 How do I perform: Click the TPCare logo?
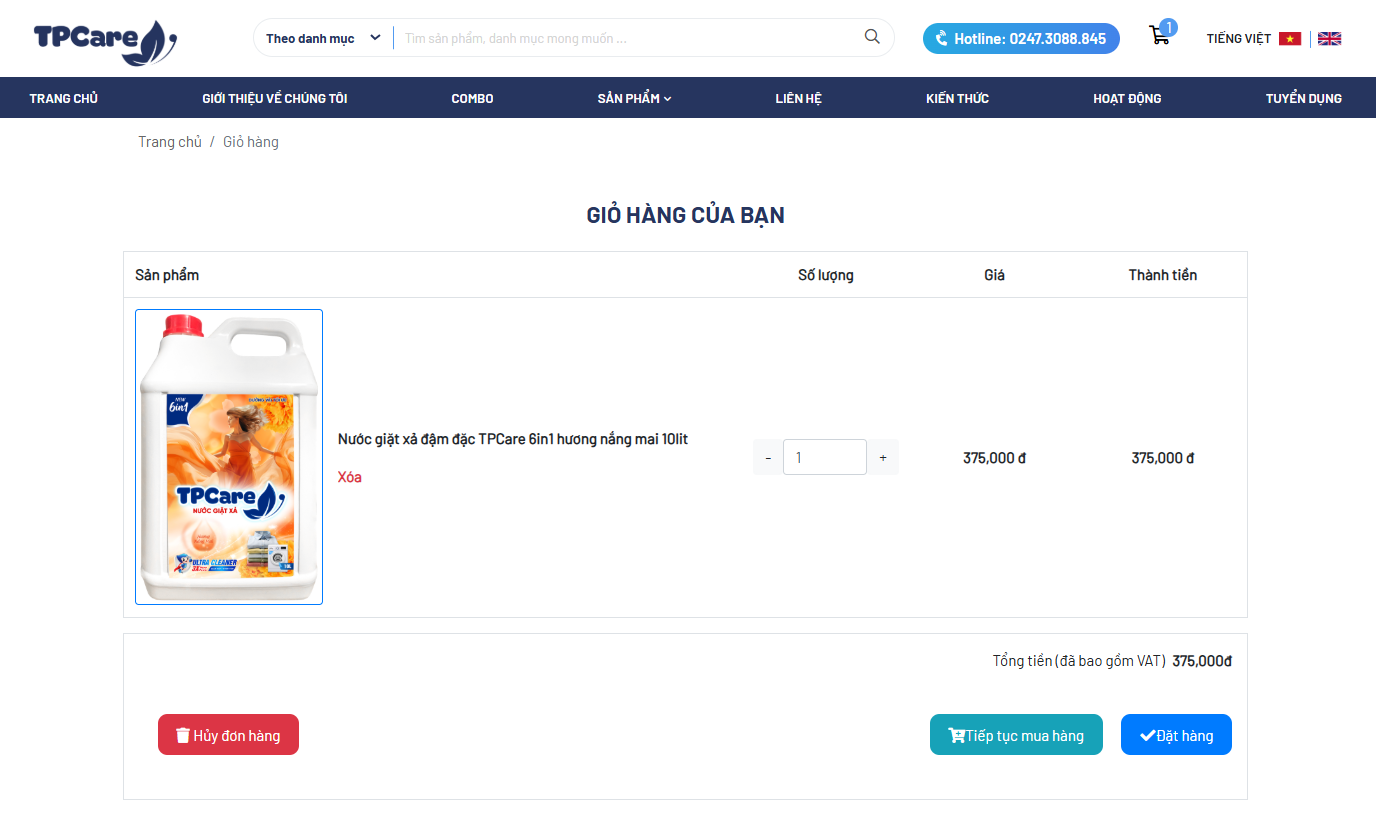coord(105,41)
